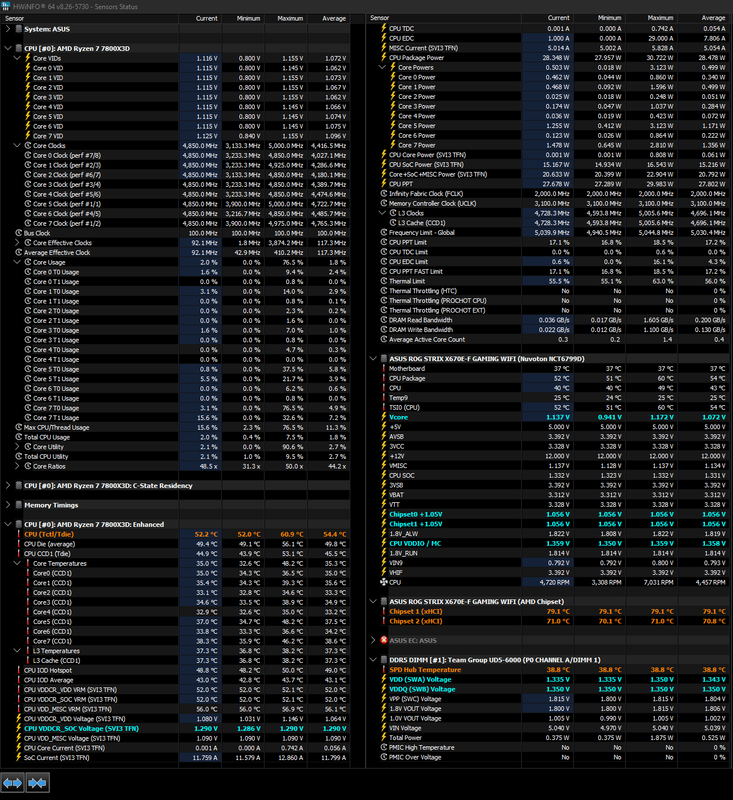Viewport: 733px width, 800px height.
Task: Collapse the DDR5 DIMM Team Group section
Action: point(373,660)
